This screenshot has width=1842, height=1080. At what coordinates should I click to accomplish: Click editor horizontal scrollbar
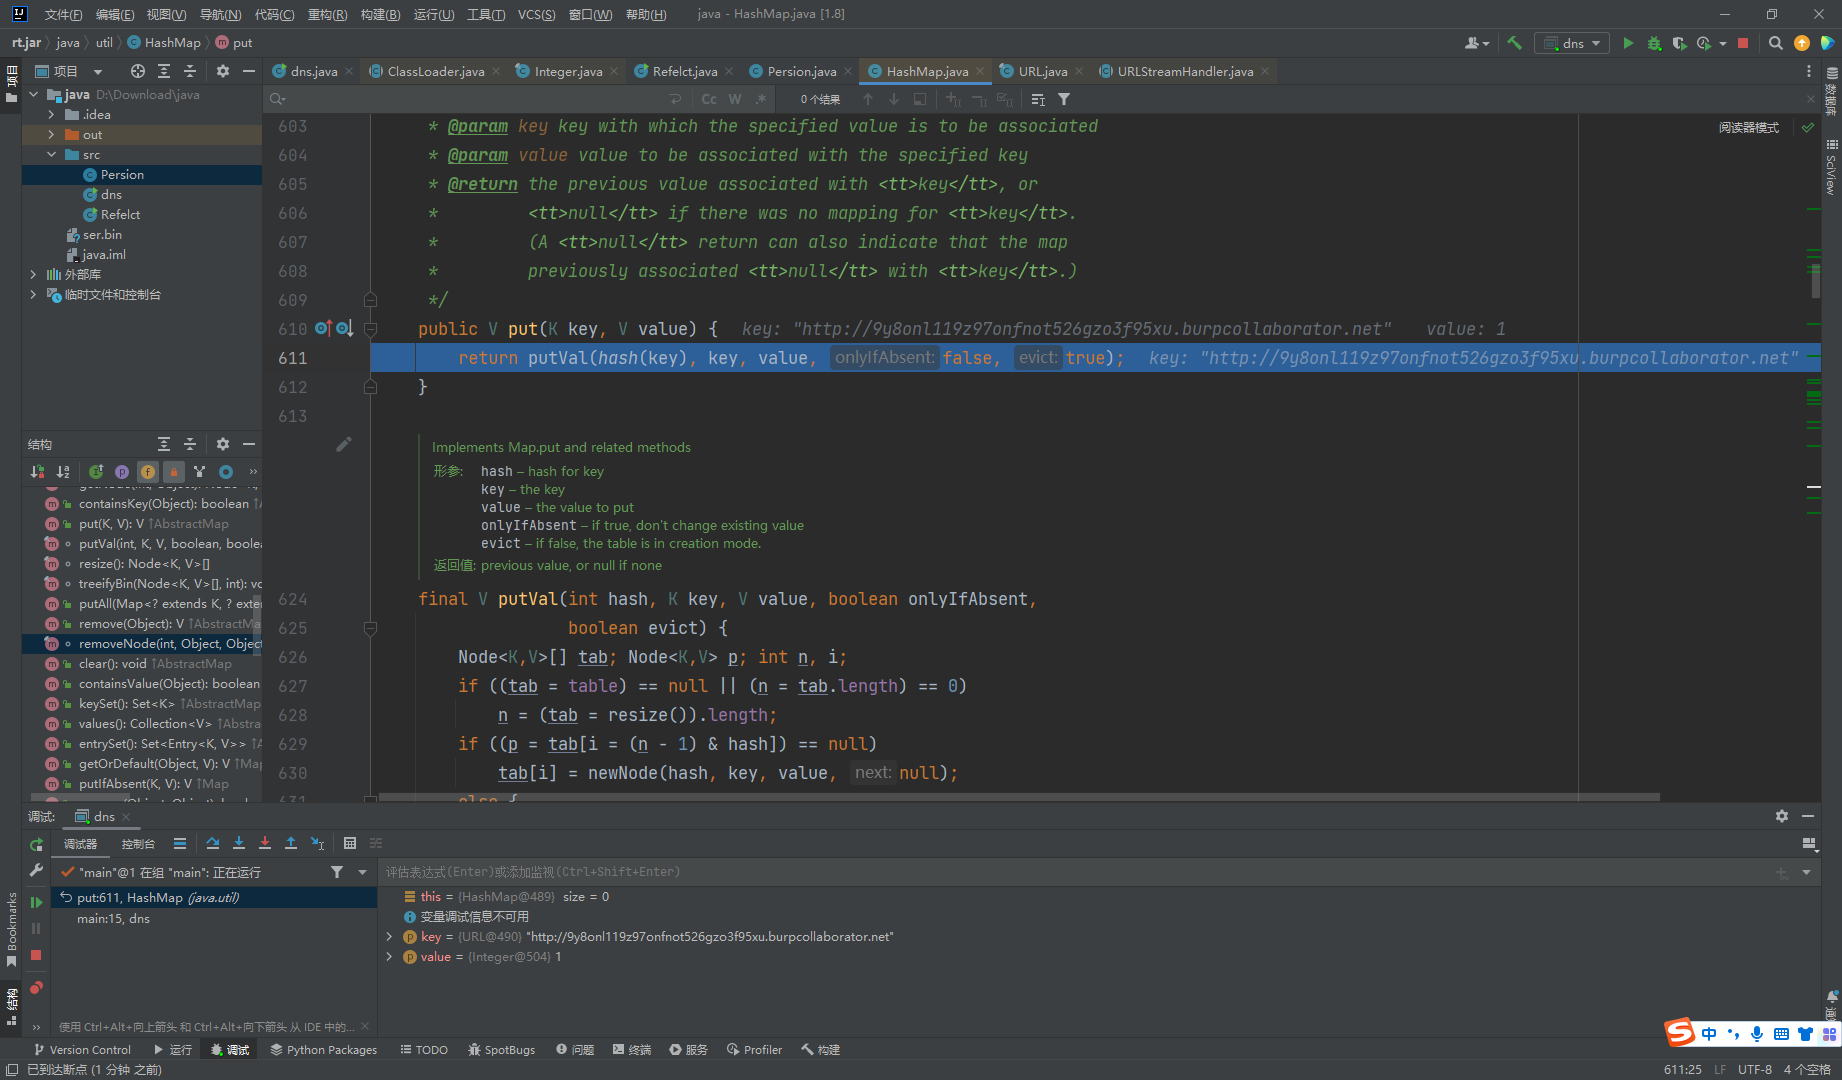(1019, 797)
